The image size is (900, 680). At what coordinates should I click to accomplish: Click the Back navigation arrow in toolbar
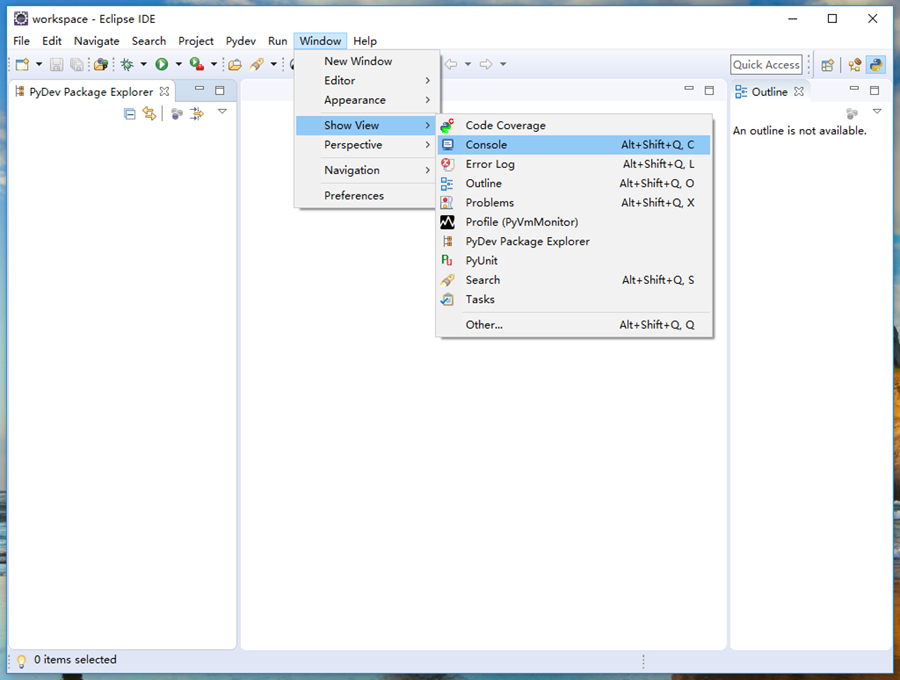pos(452,64)
